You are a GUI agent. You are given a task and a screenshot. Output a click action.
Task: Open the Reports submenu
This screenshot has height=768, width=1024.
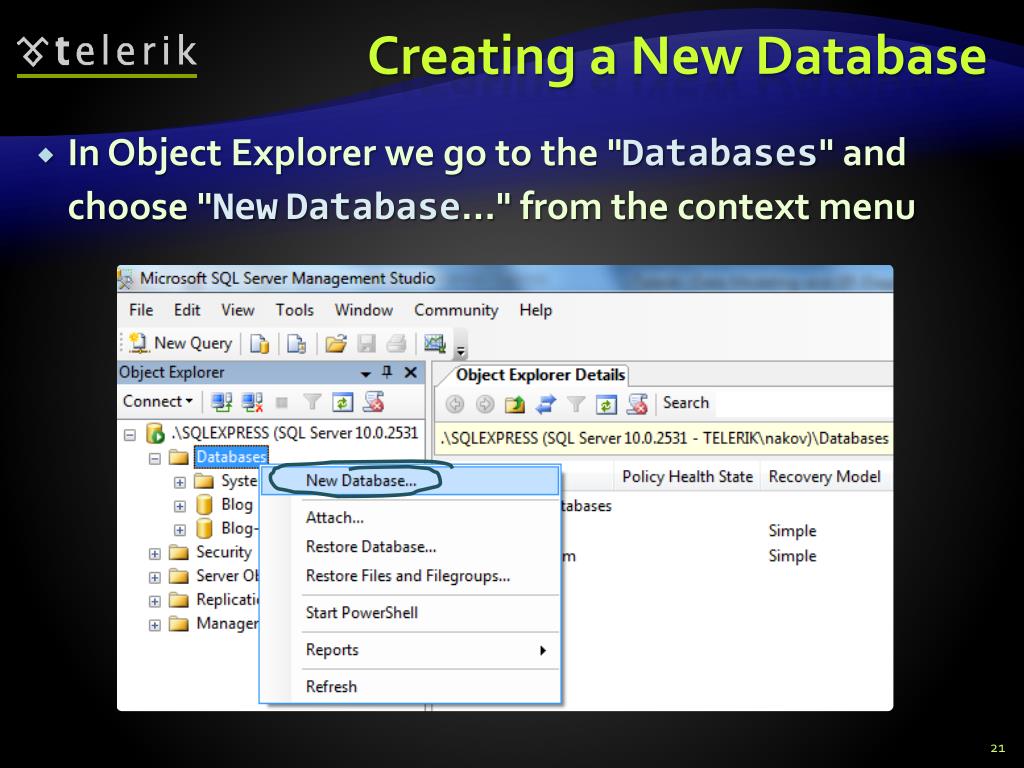coord(409,650)
